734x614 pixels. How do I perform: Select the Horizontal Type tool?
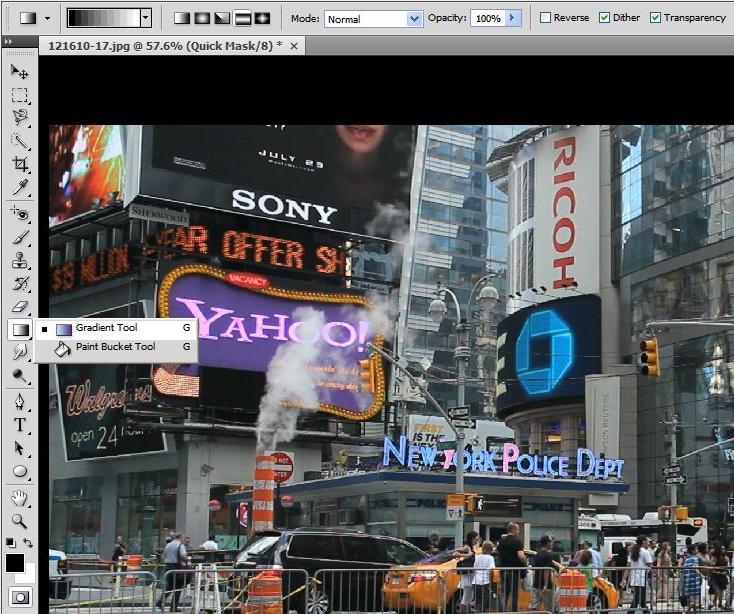[19, 424]
